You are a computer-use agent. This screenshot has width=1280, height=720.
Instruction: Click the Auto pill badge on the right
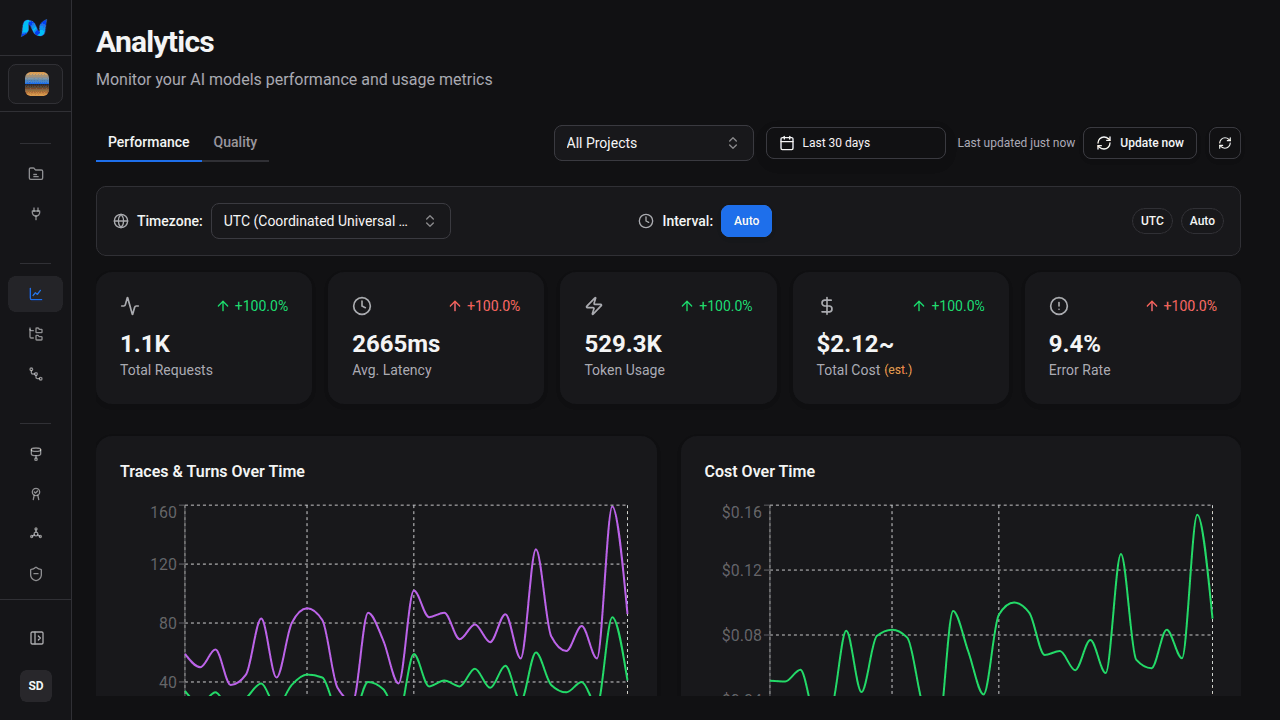coord(1202,221)
